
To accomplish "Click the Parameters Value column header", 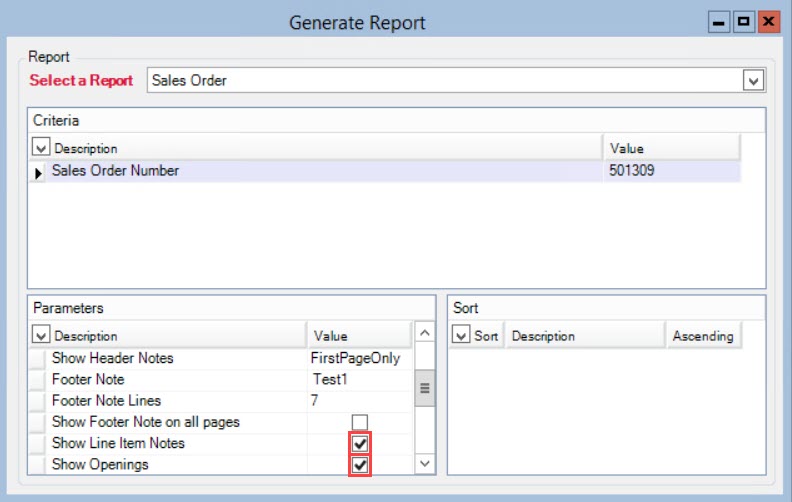I will coord(358,336).
